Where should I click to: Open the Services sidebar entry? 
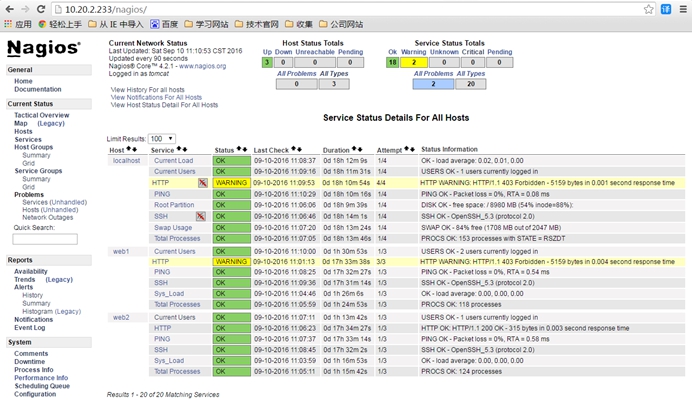(x=28, y=139)
